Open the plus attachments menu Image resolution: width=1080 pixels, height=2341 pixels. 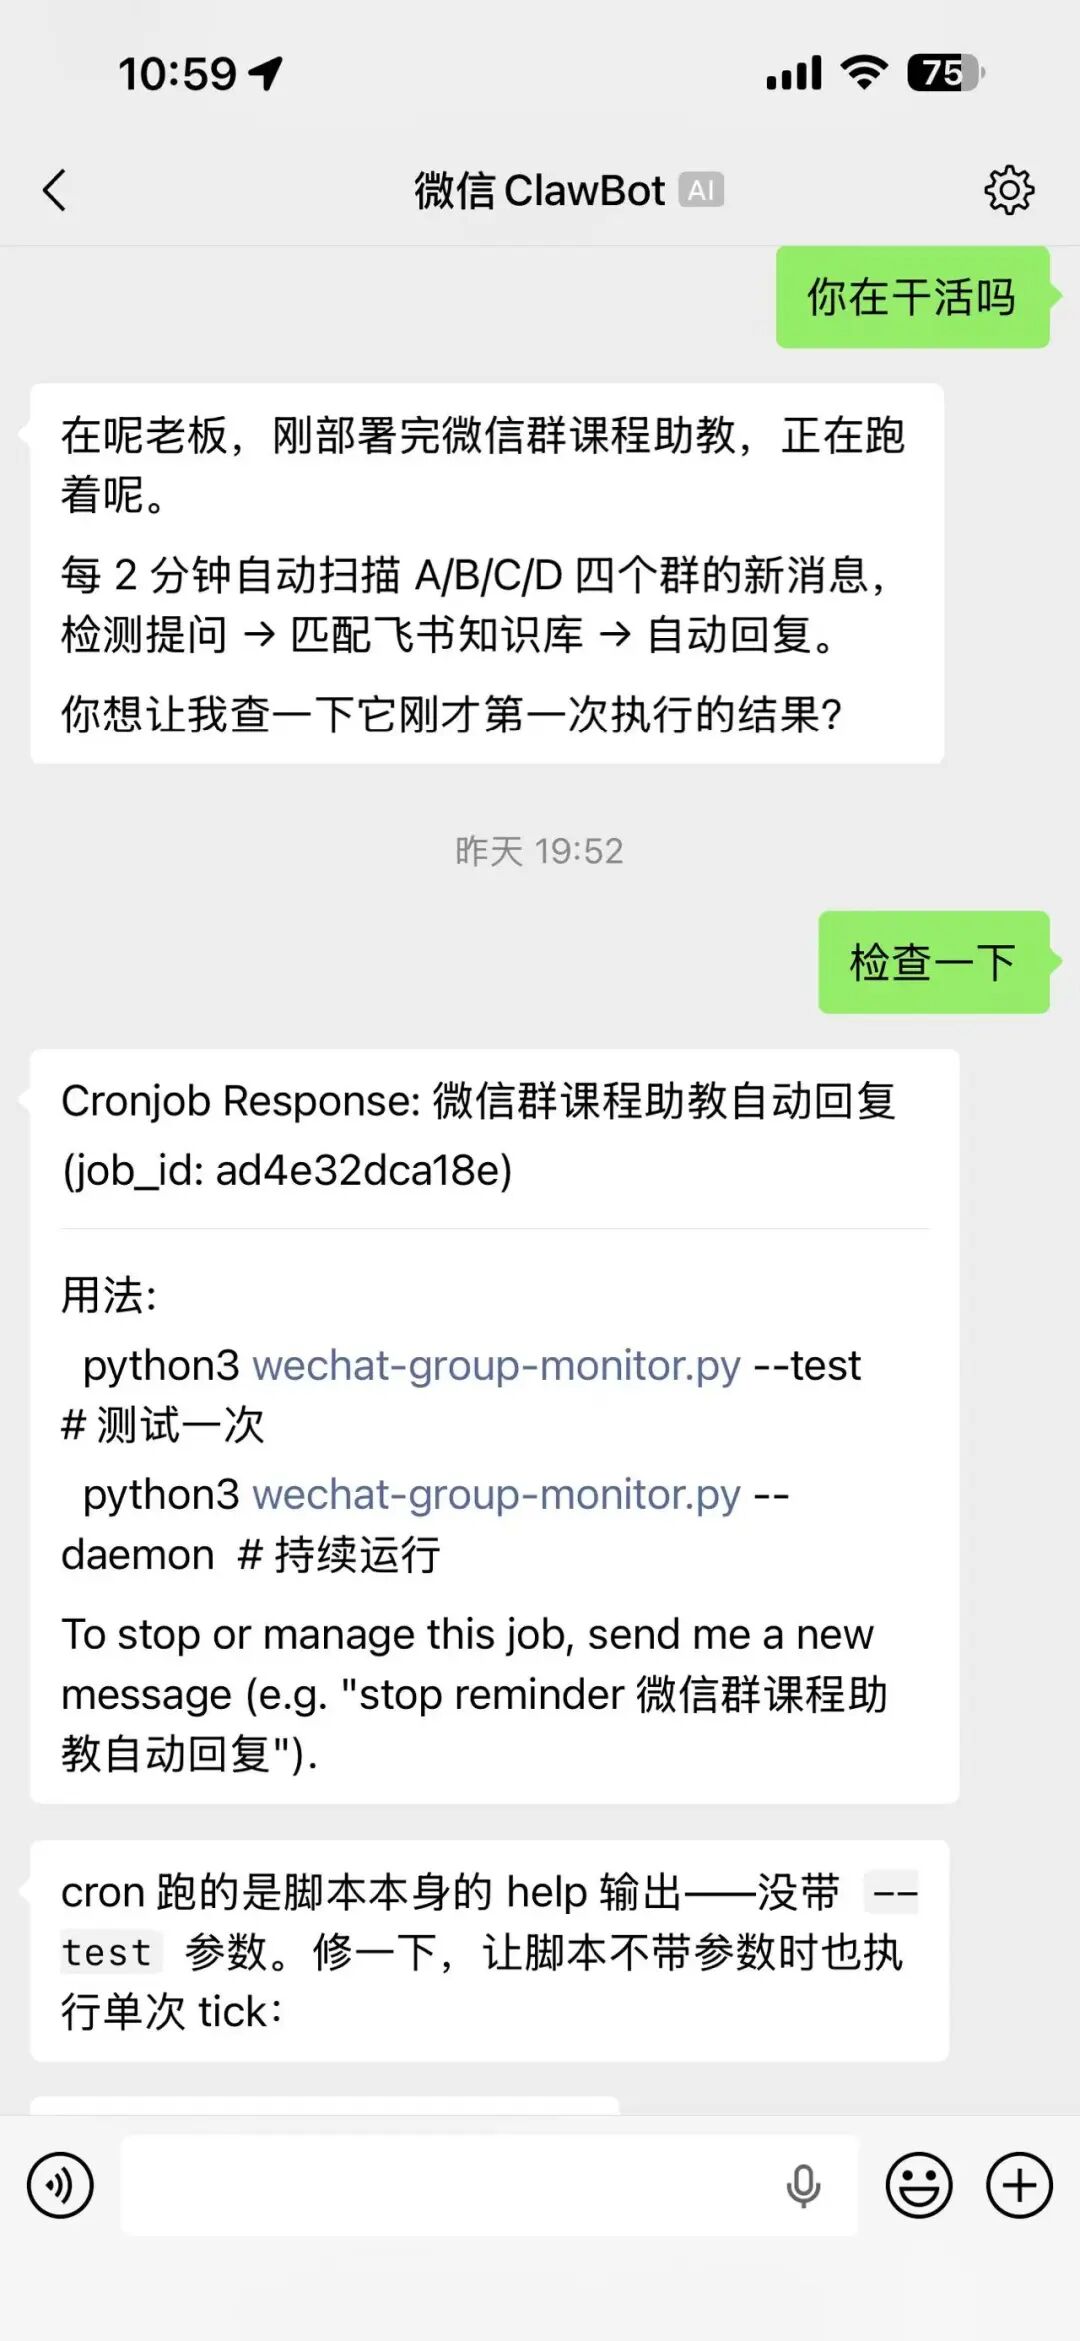click(1019, 2185)
